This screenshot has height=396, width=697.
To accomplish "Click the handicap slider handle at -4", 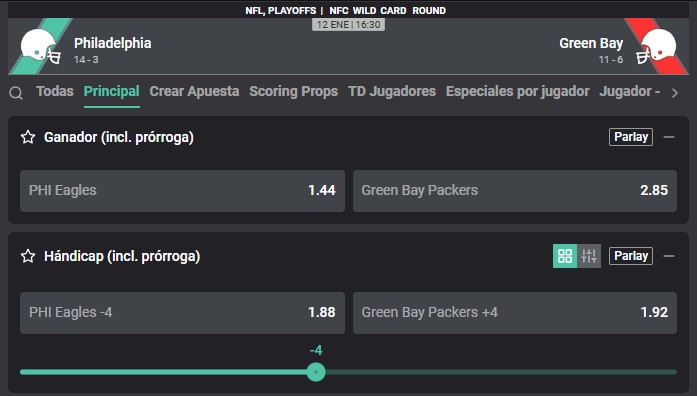I will click(x=316, y=372).
